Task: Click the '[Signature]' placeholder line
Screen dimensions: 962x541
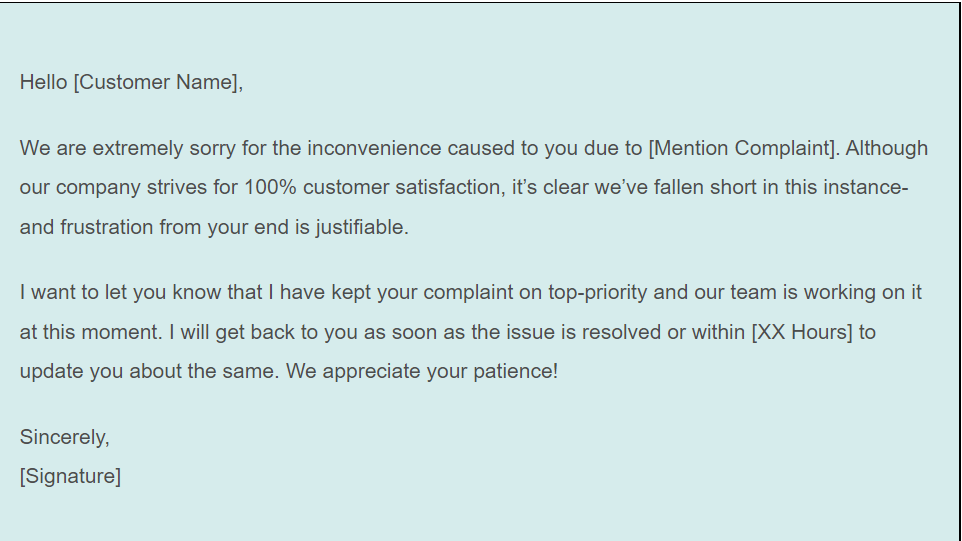Action: 70,477
